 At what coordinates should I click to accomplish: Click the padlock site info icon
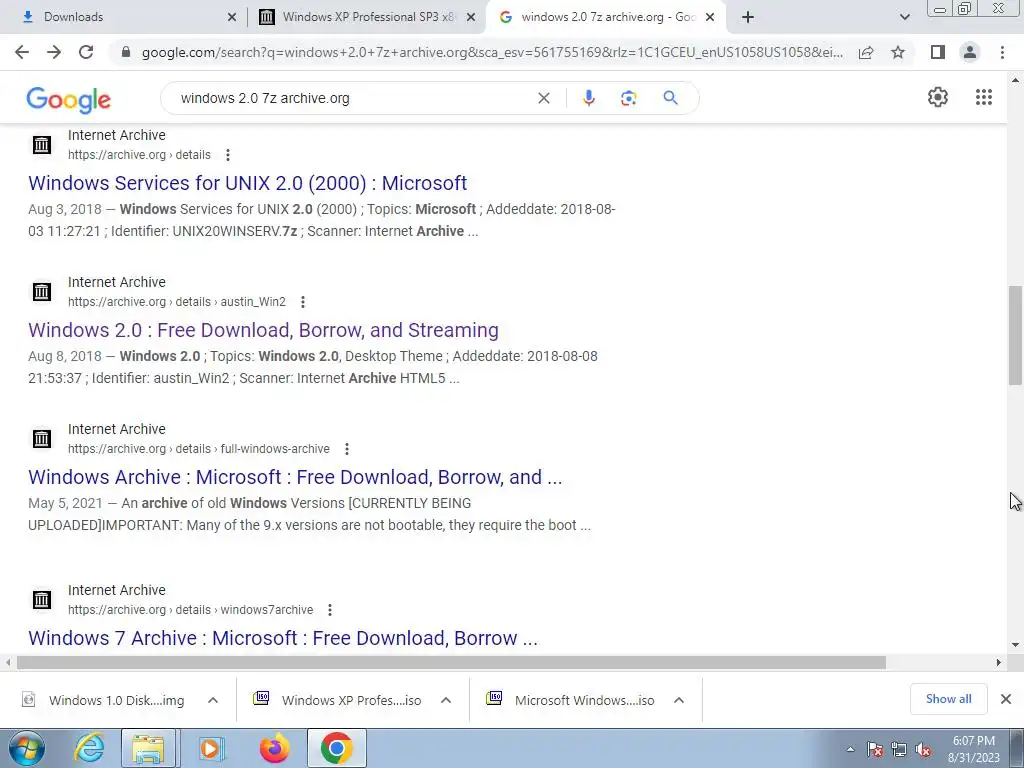(126, 52)
